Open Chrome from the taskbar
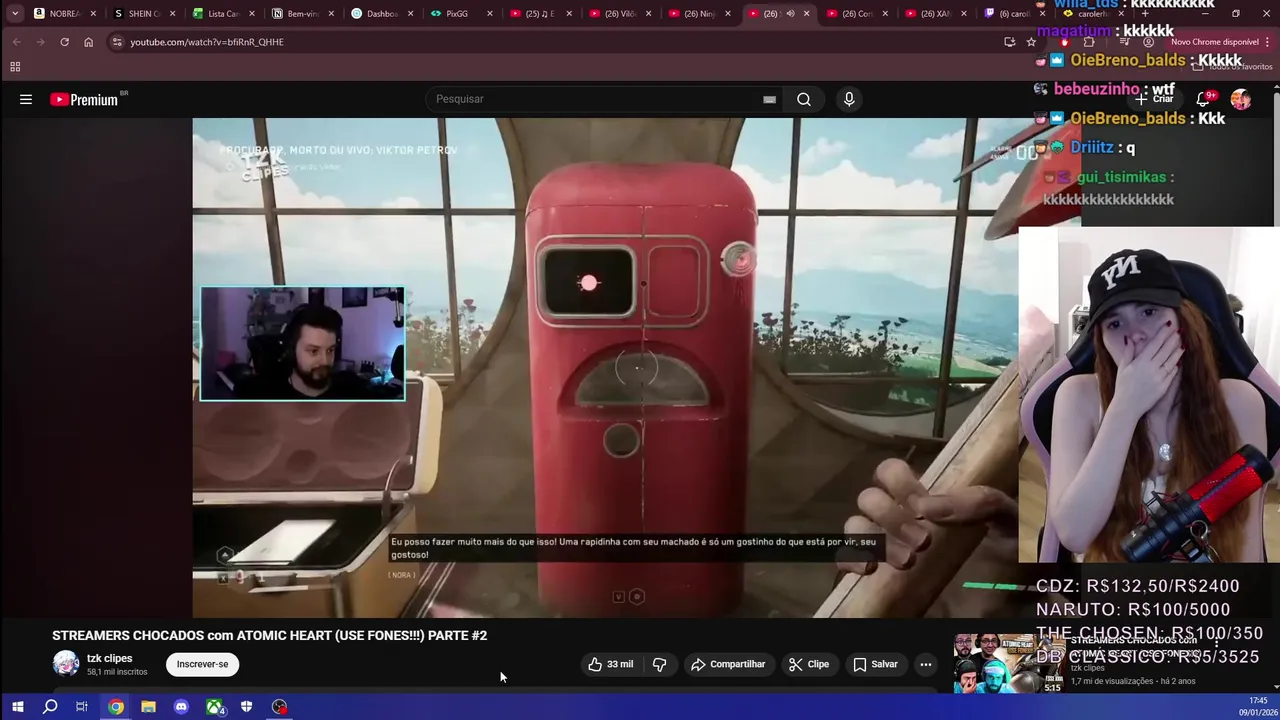 point(116,707)
